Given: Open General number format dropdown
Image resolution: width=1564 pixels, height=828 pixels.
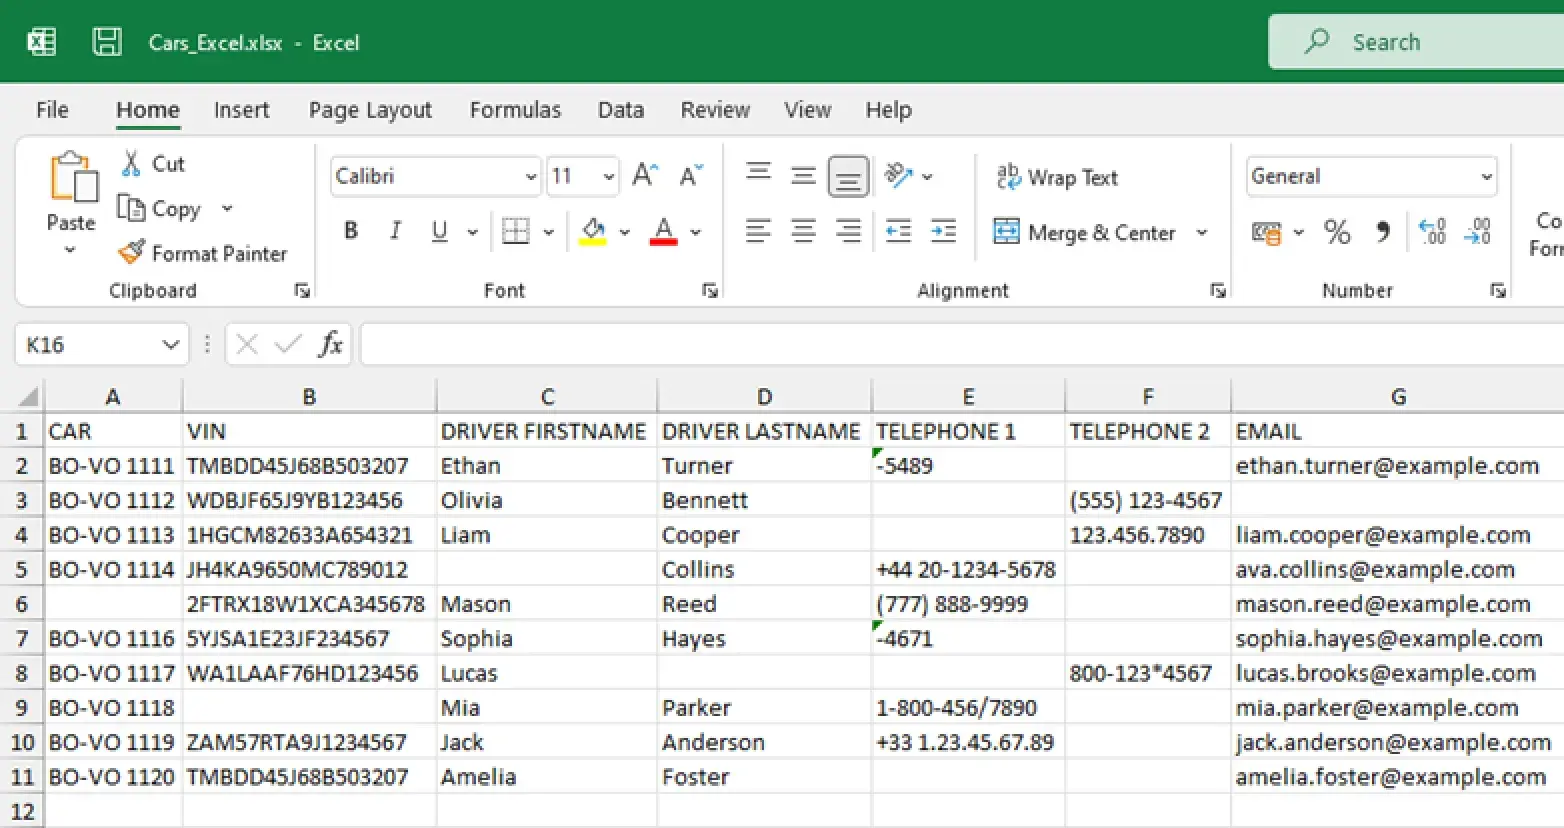Looking at the screenshot, I should 1487,176.
